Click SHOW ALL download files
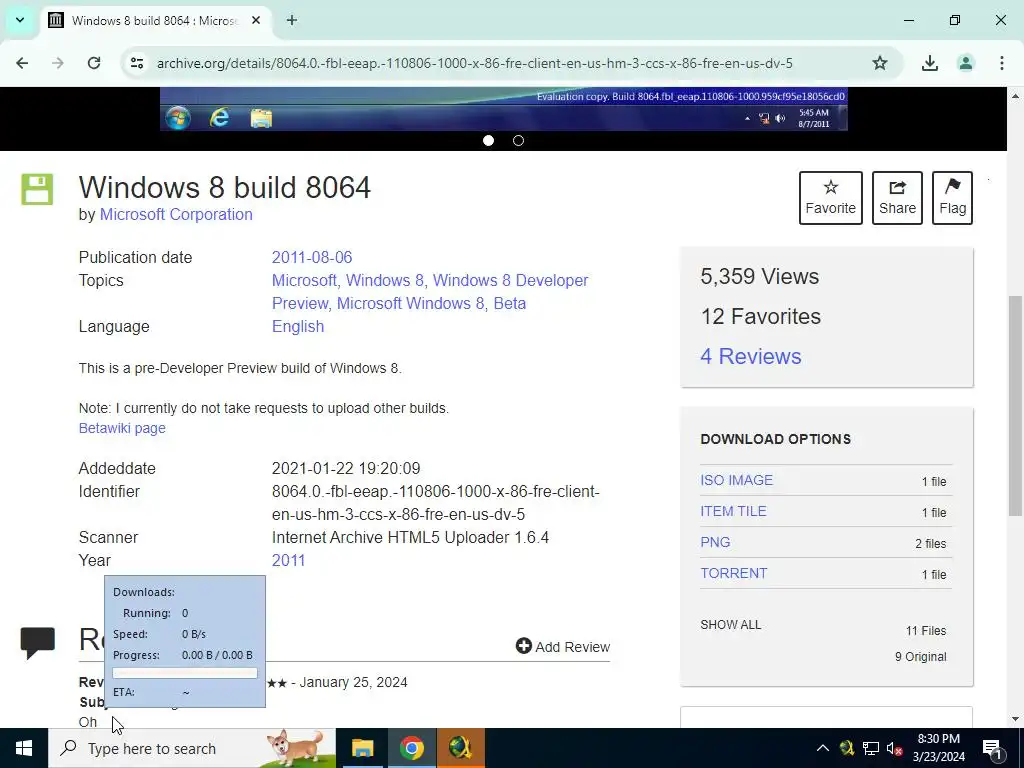Screen dimensions: 1024x768 coord(731,625)
